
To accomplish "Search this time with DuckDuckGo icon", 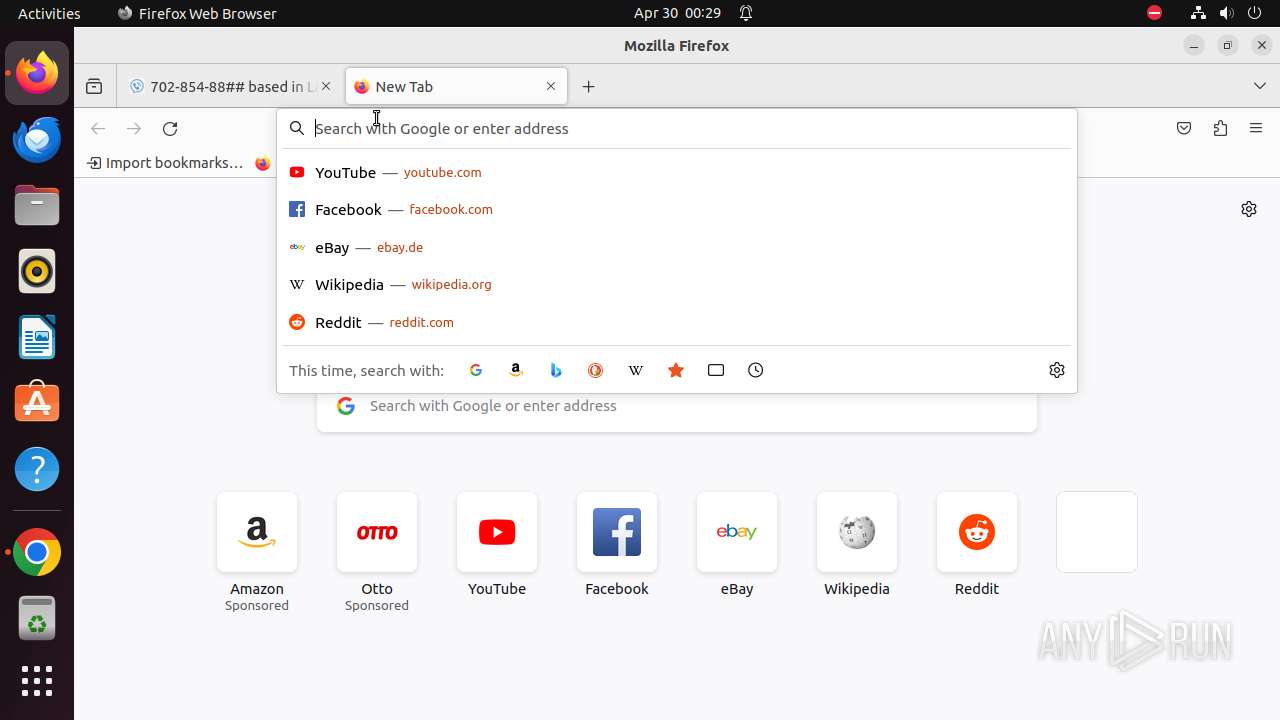I will [596, 370].
